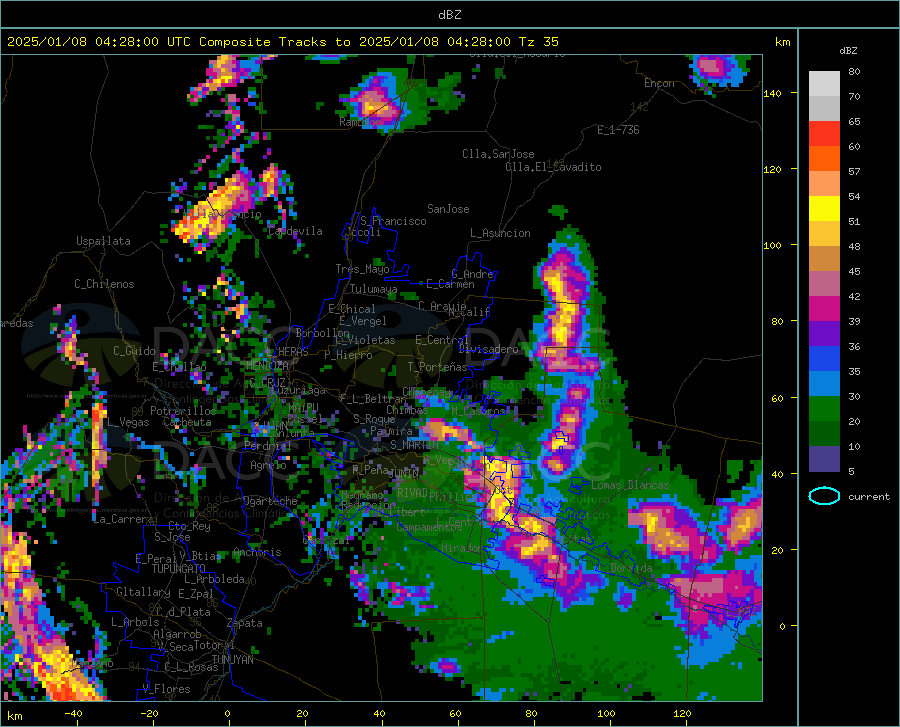Click the S_Francisco label

pos(393,221)
